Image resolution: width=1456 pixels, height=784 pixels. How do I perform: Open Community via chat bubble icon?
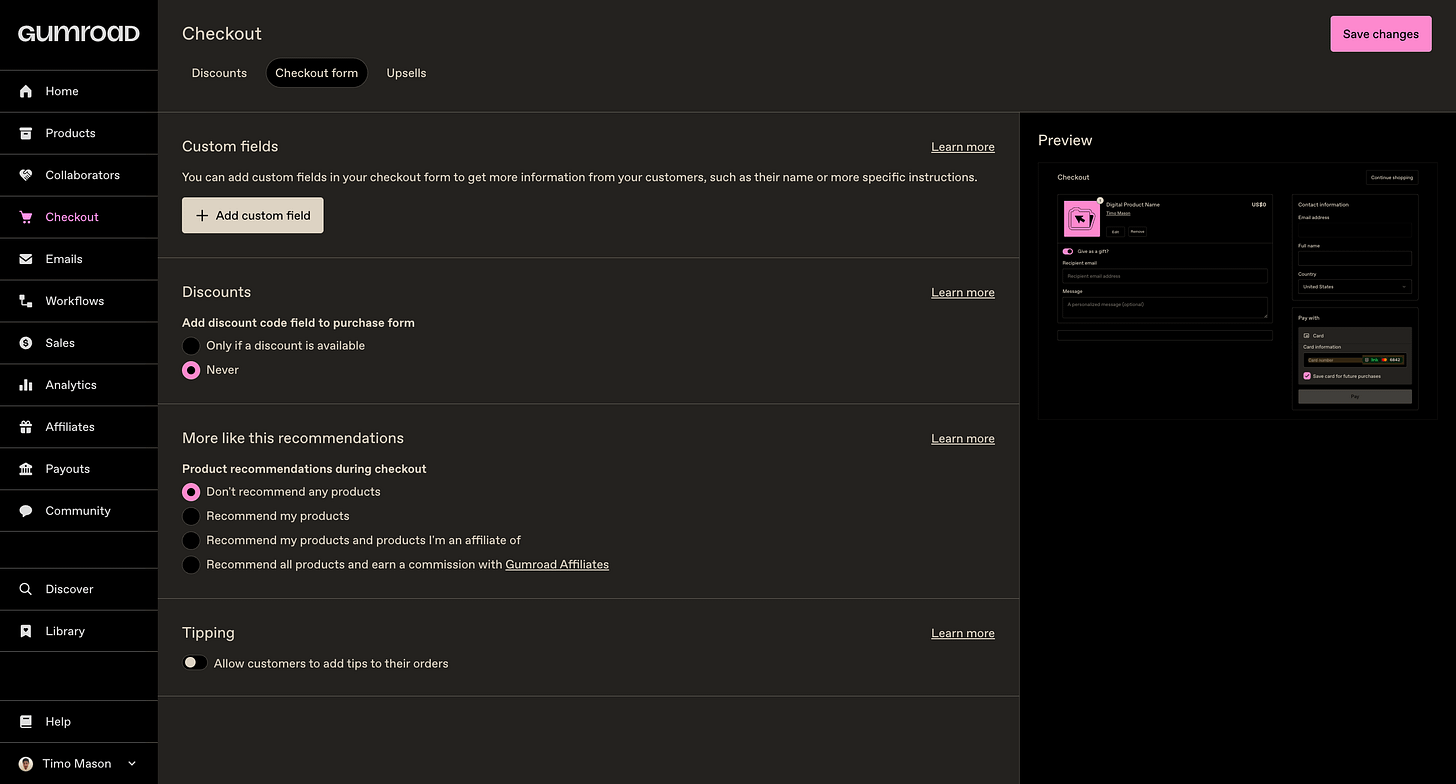point(26,511)
